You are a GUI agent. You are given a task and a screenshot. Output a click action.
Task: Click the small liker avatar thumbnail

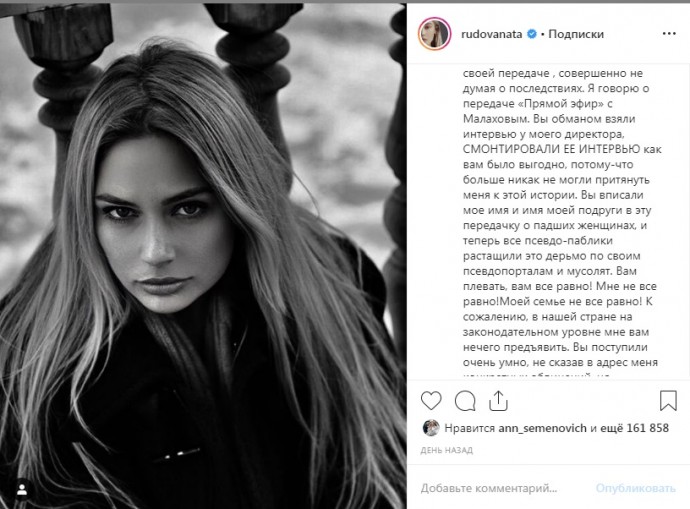(x=431, y=428)
